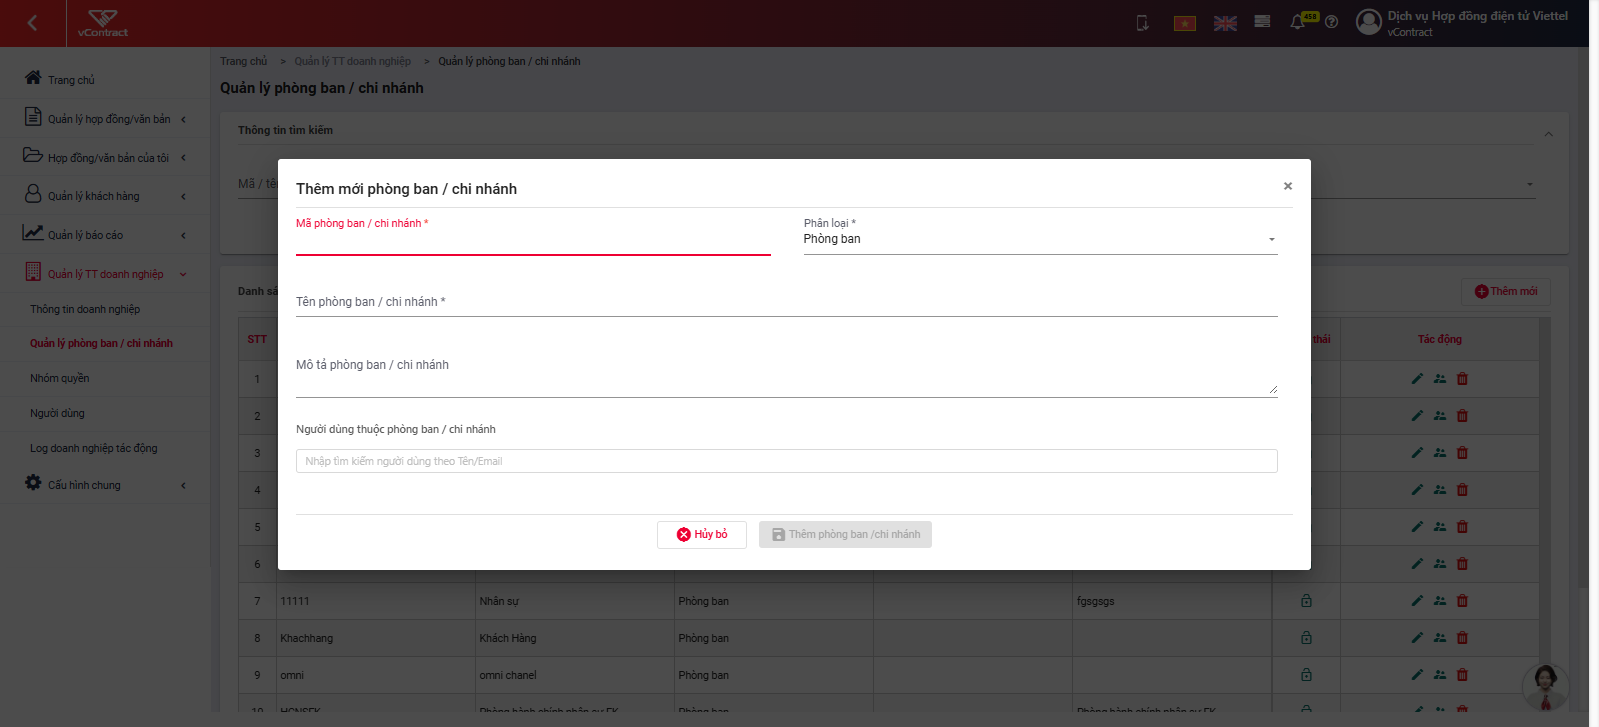1599x727 pixels.
Task: Click the pencil edit icon in row 1
Action: click(1417, 379)
